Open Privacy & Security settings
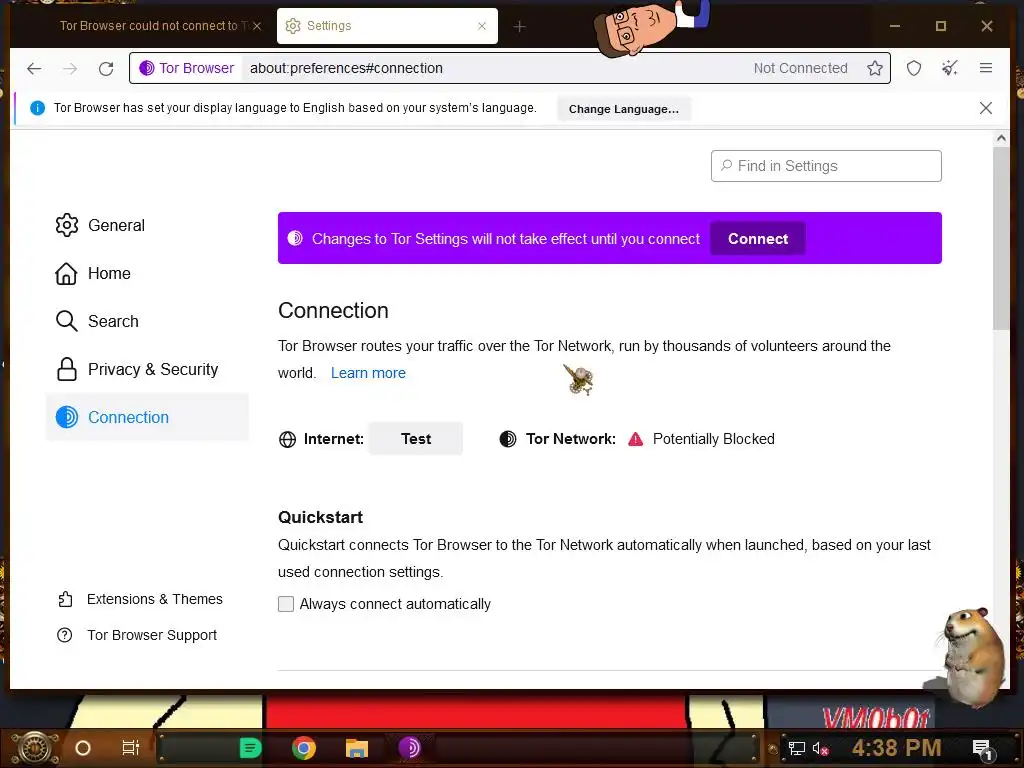 (x=147, y=369)
